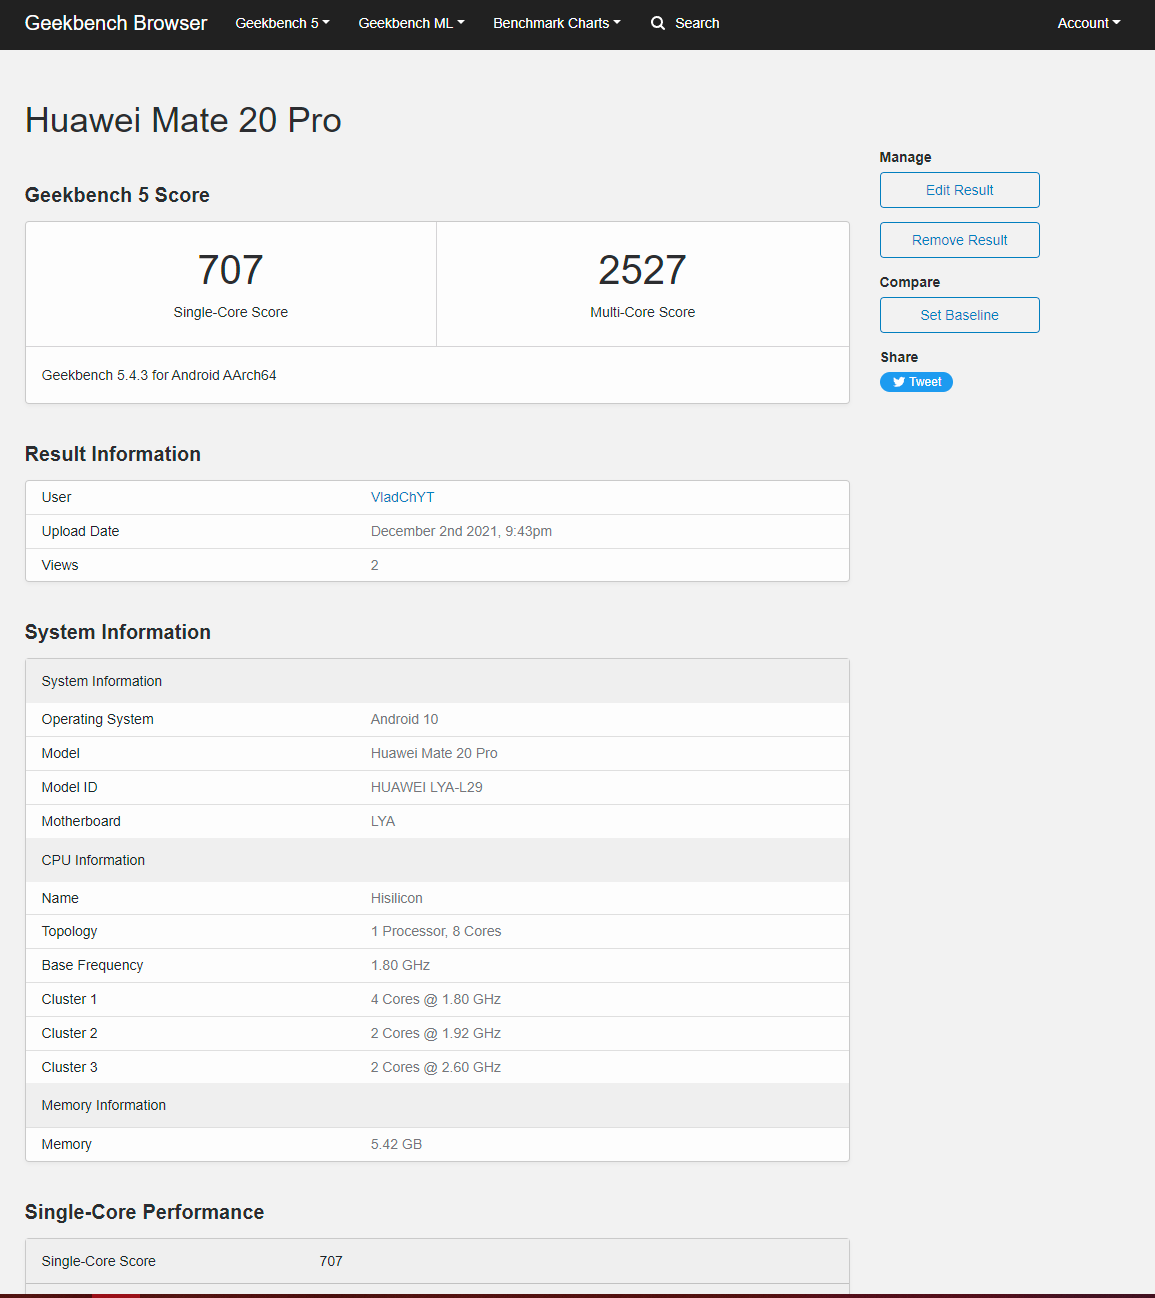Click the Geekbench 5.4.3 for Android AArch64 text
This screenshot has width=1155, height=1298.
(x=159, y=375)
